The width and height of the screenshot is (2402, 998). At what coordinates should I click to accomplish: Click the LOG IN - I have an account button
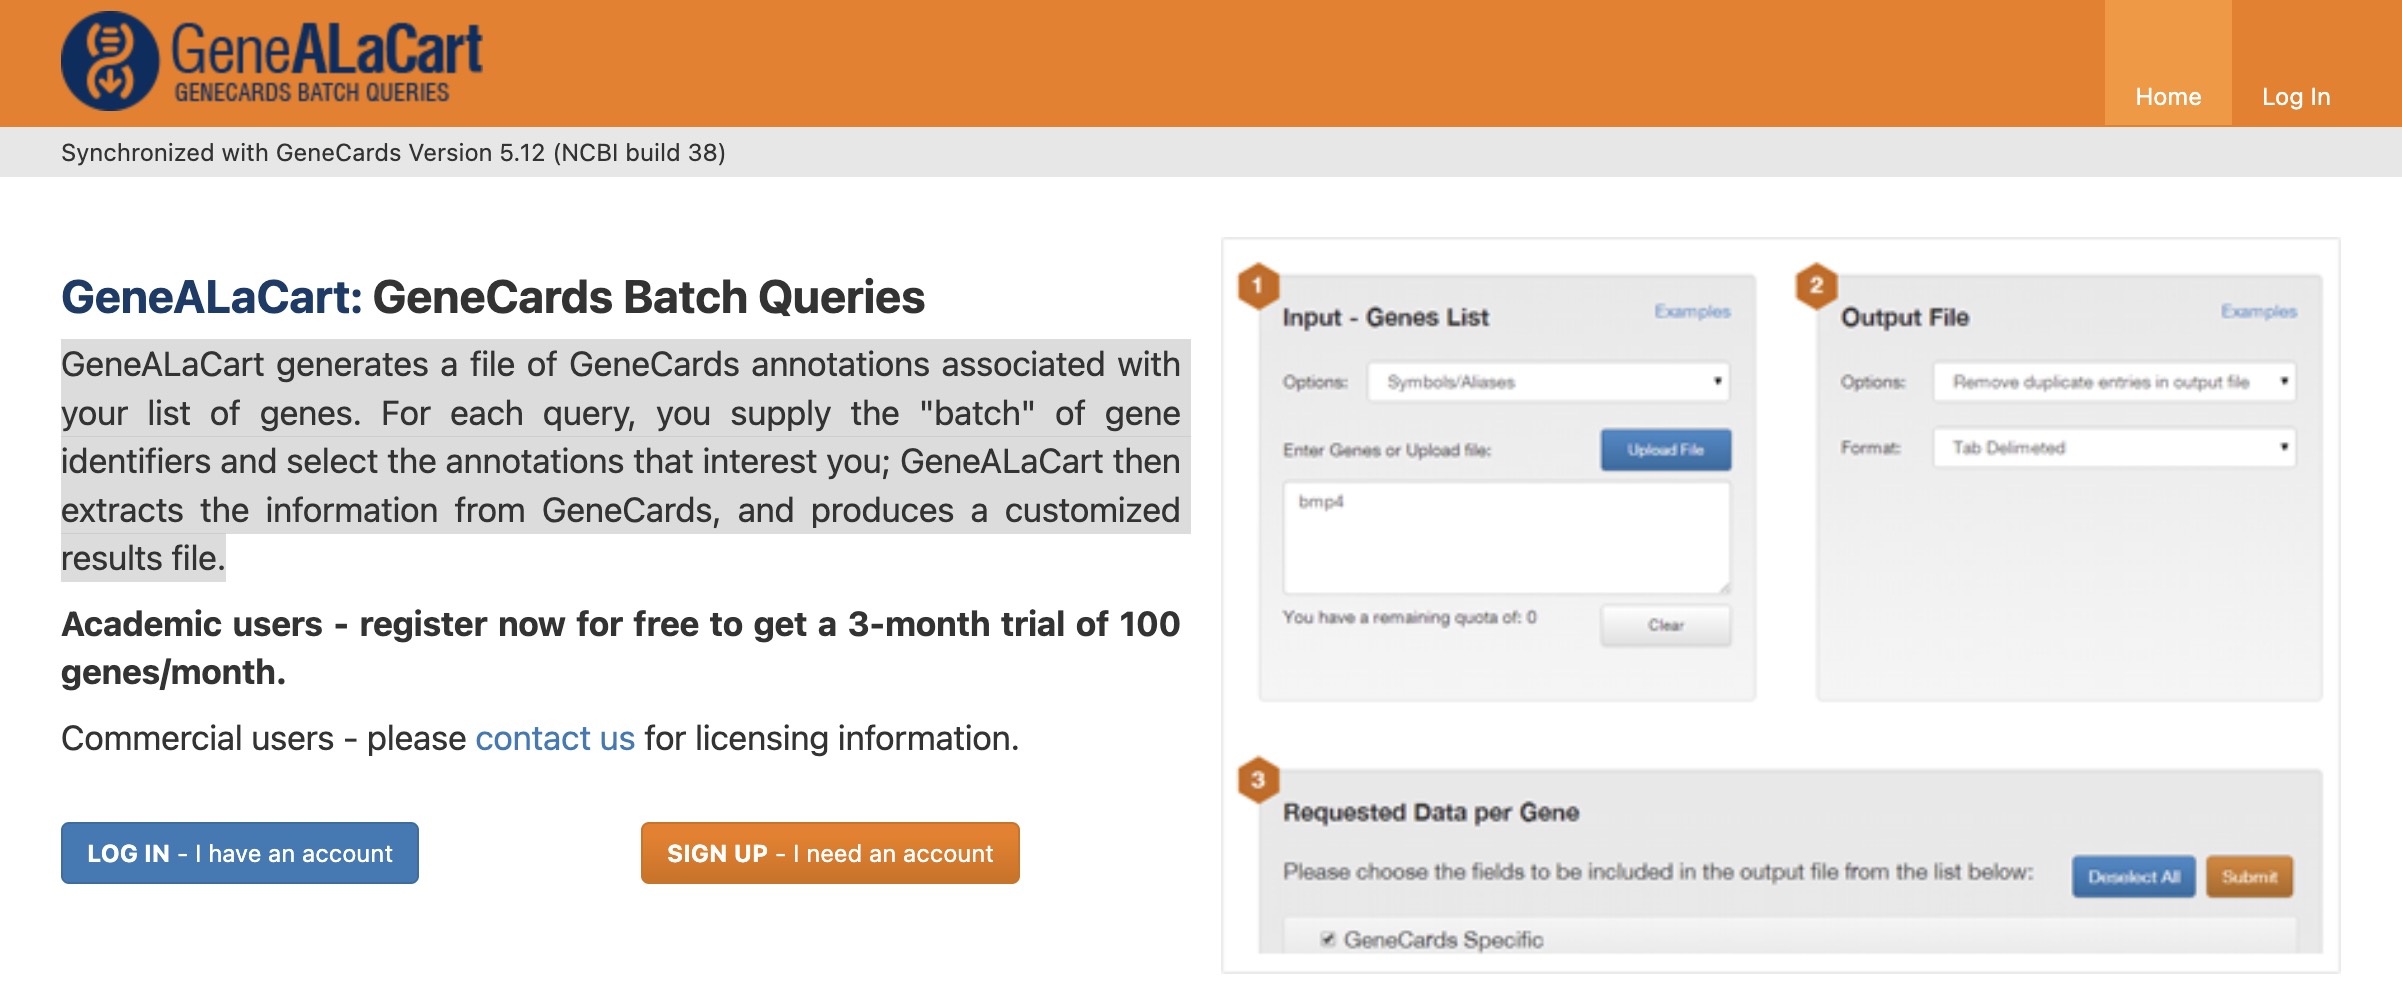(x=240, y=853)
